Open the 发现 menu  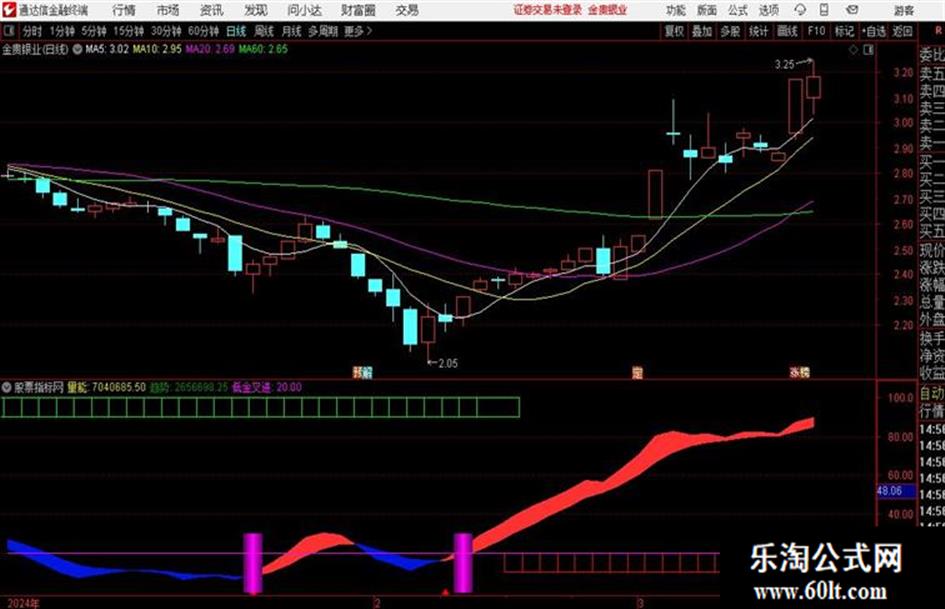click(x=256, y=10)
